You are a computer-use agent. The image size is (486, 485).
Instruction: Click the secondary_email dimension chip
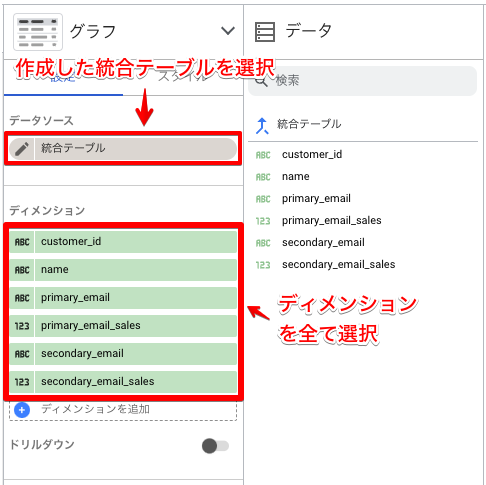[x=123, y=354]
